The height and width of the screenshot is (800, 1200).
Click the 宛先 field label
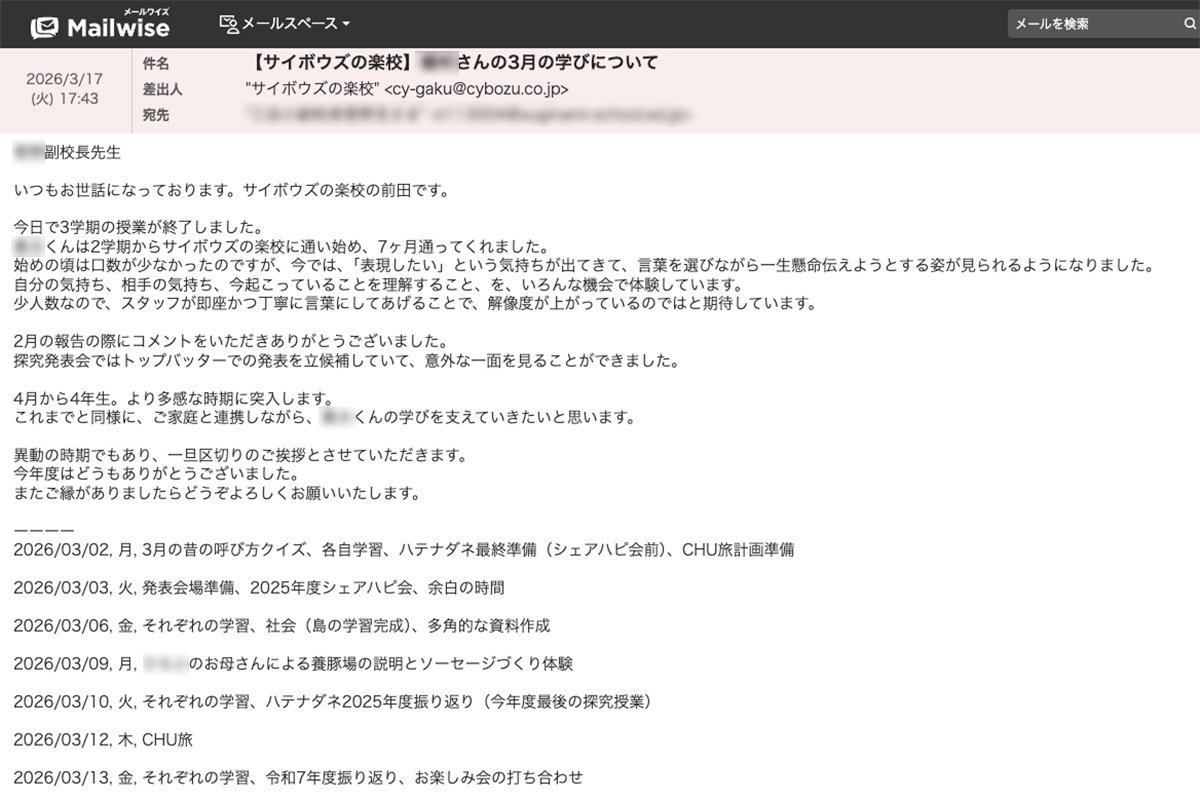click(158, 113)
